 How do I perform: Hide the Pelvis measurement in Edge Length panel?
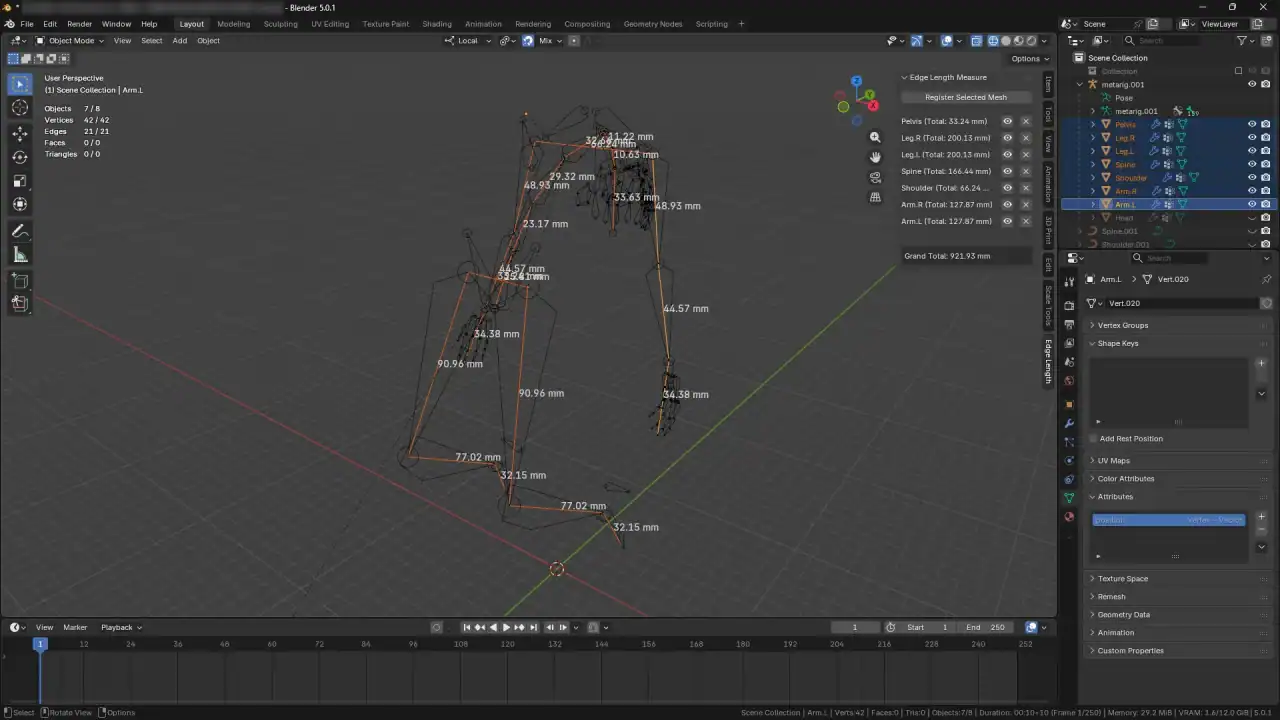pos(1007,121)
